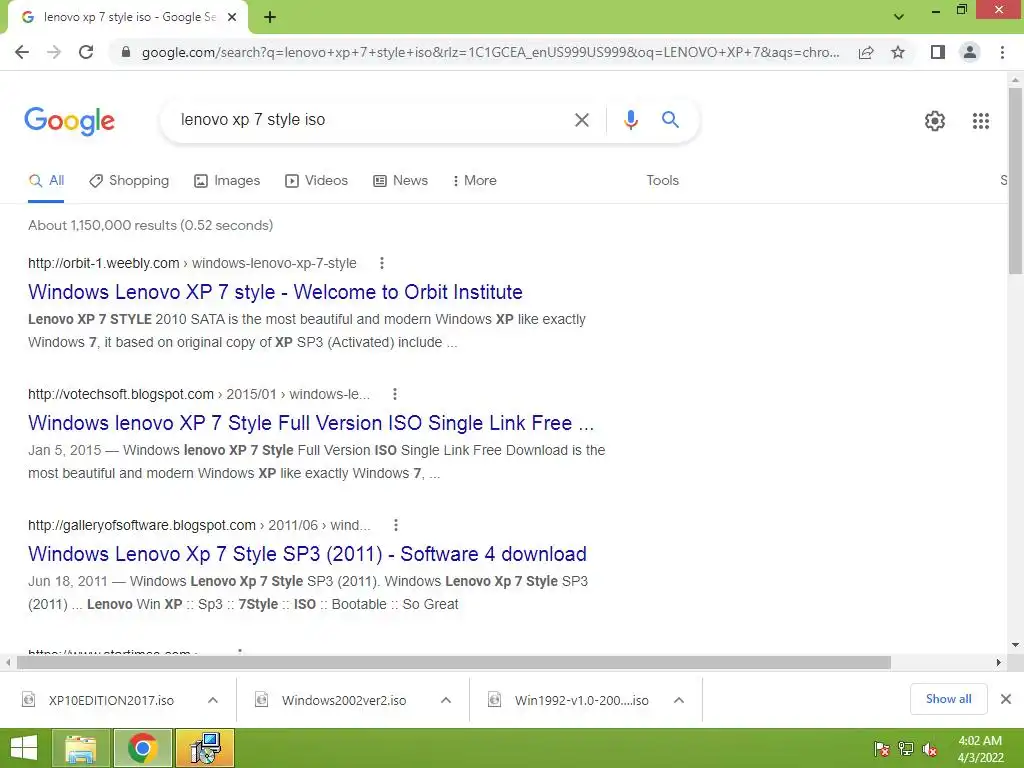Expand options for Windows2002ver2.iso download
Viewport: 1024px width, 768px height.
446,700
